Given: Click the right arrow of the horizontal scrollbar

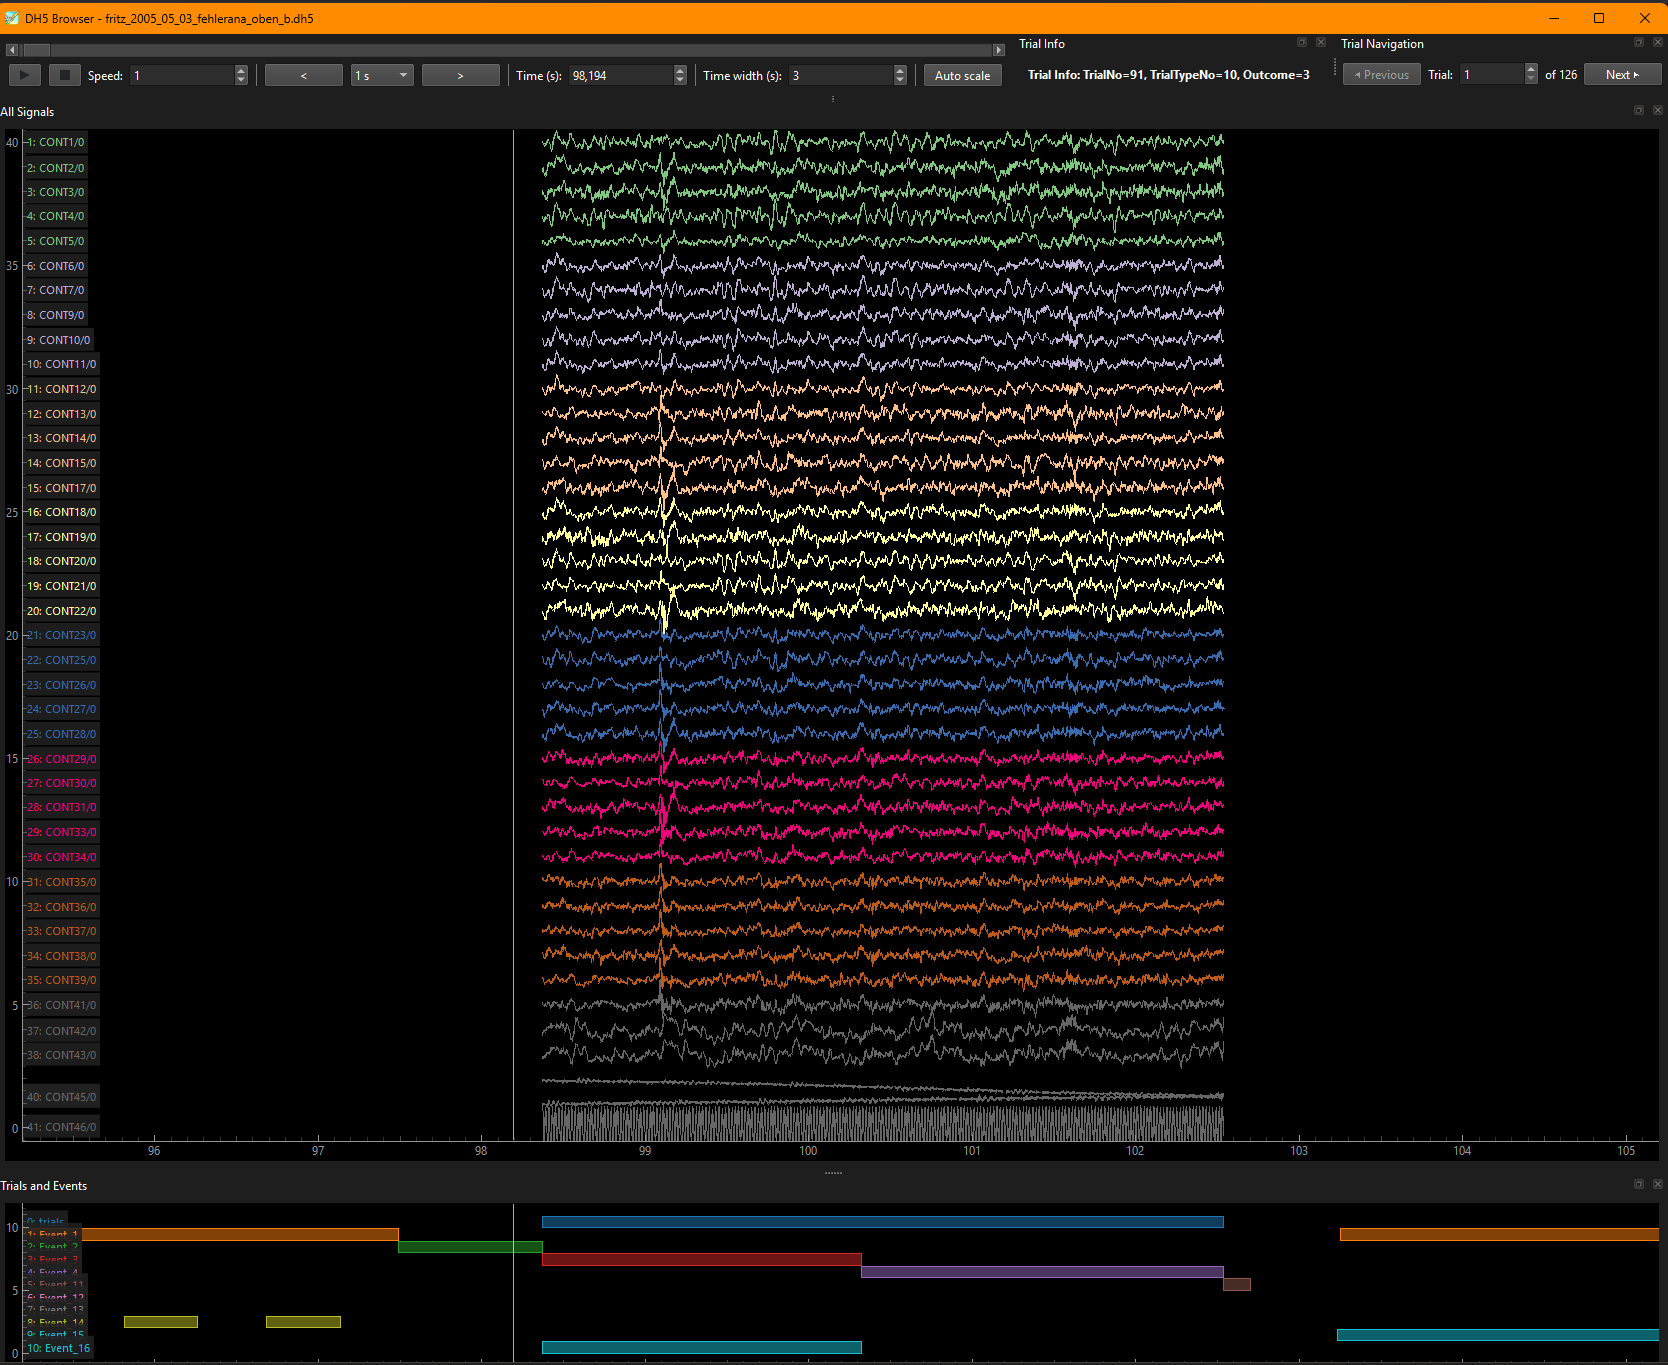Looking at the screenshot, I should pyautogui.click(x=998, y=50).
